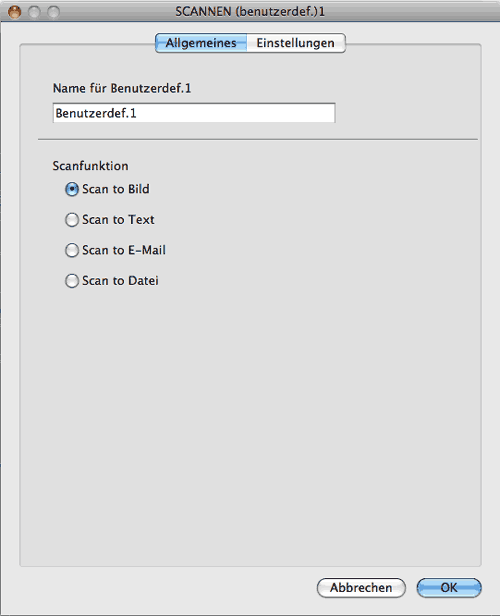Enable the Scan to E-Mail radio button
This screenshot has width=500, height=616.
tap(72, 250)
